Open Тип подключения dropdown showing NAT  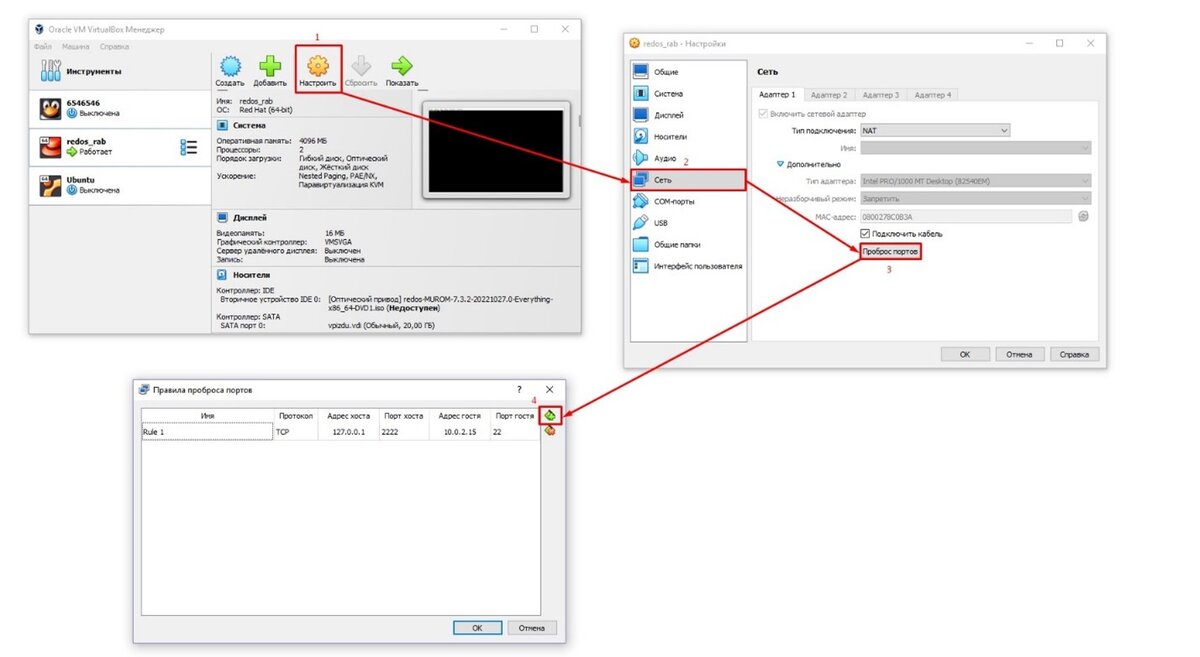[x=935, y=130]
